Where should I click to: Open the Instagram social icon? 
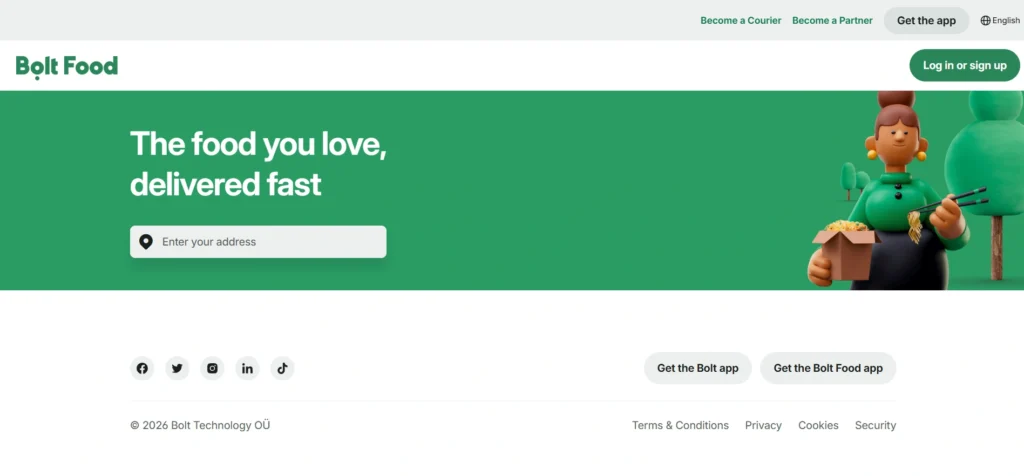click(212, 368)
